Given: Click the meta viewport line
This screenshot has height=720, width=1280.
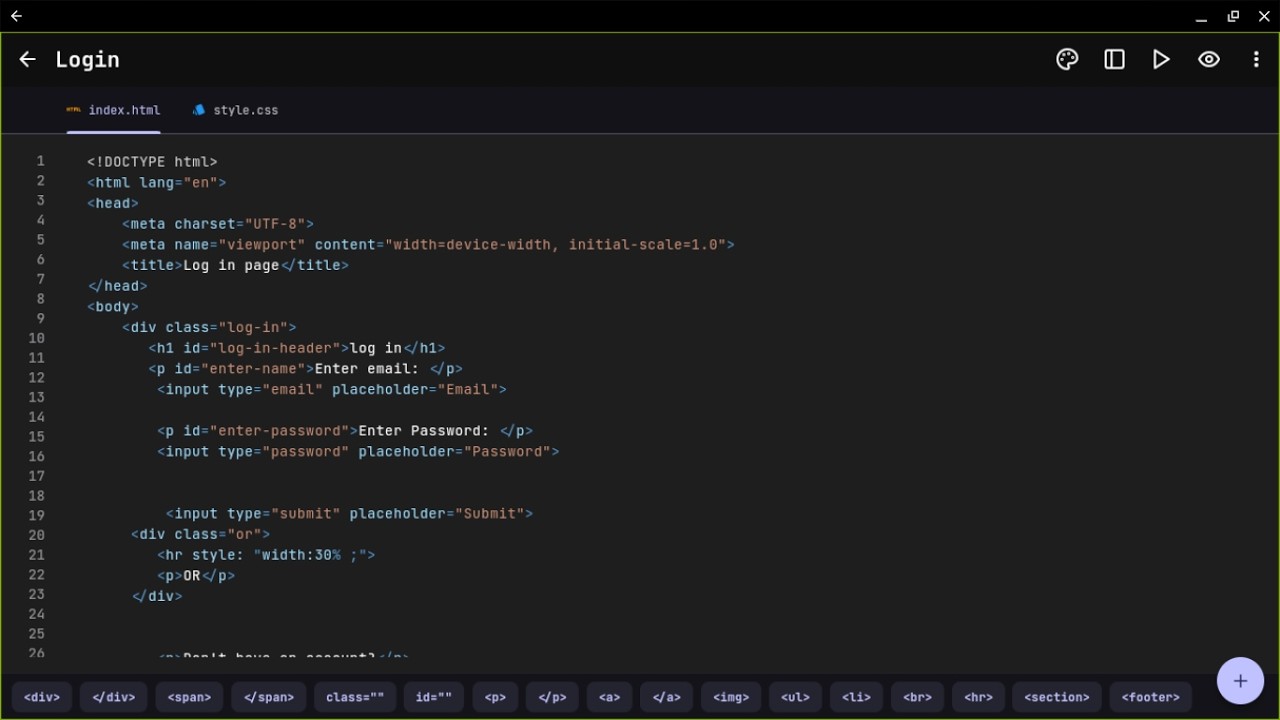Looking at the screenshot, I should [x=428, y=245].
